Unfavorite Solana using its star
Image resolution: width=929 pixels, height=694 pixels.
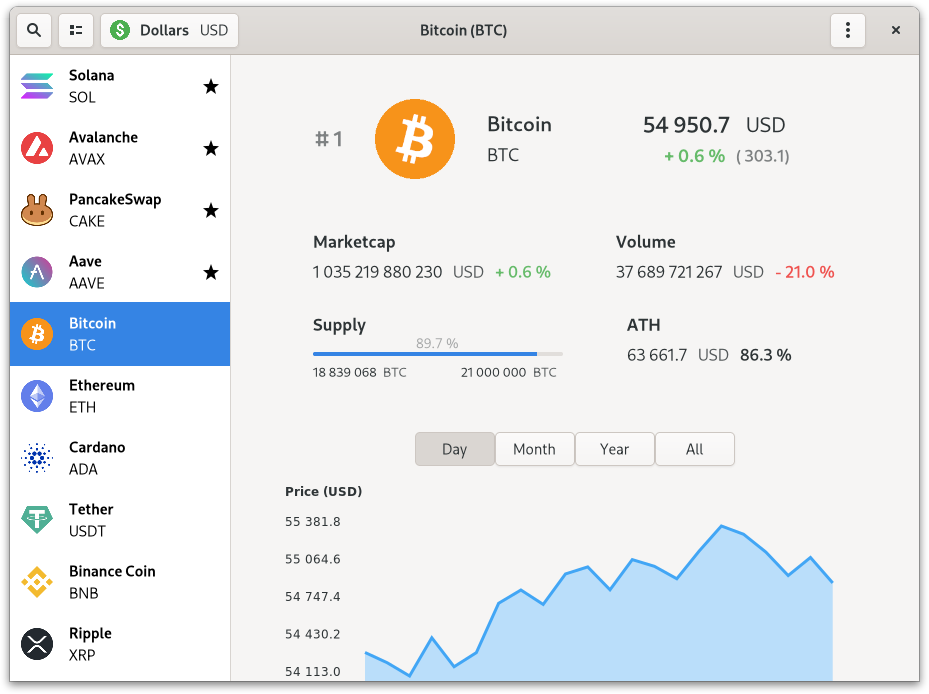click(211, 87)
